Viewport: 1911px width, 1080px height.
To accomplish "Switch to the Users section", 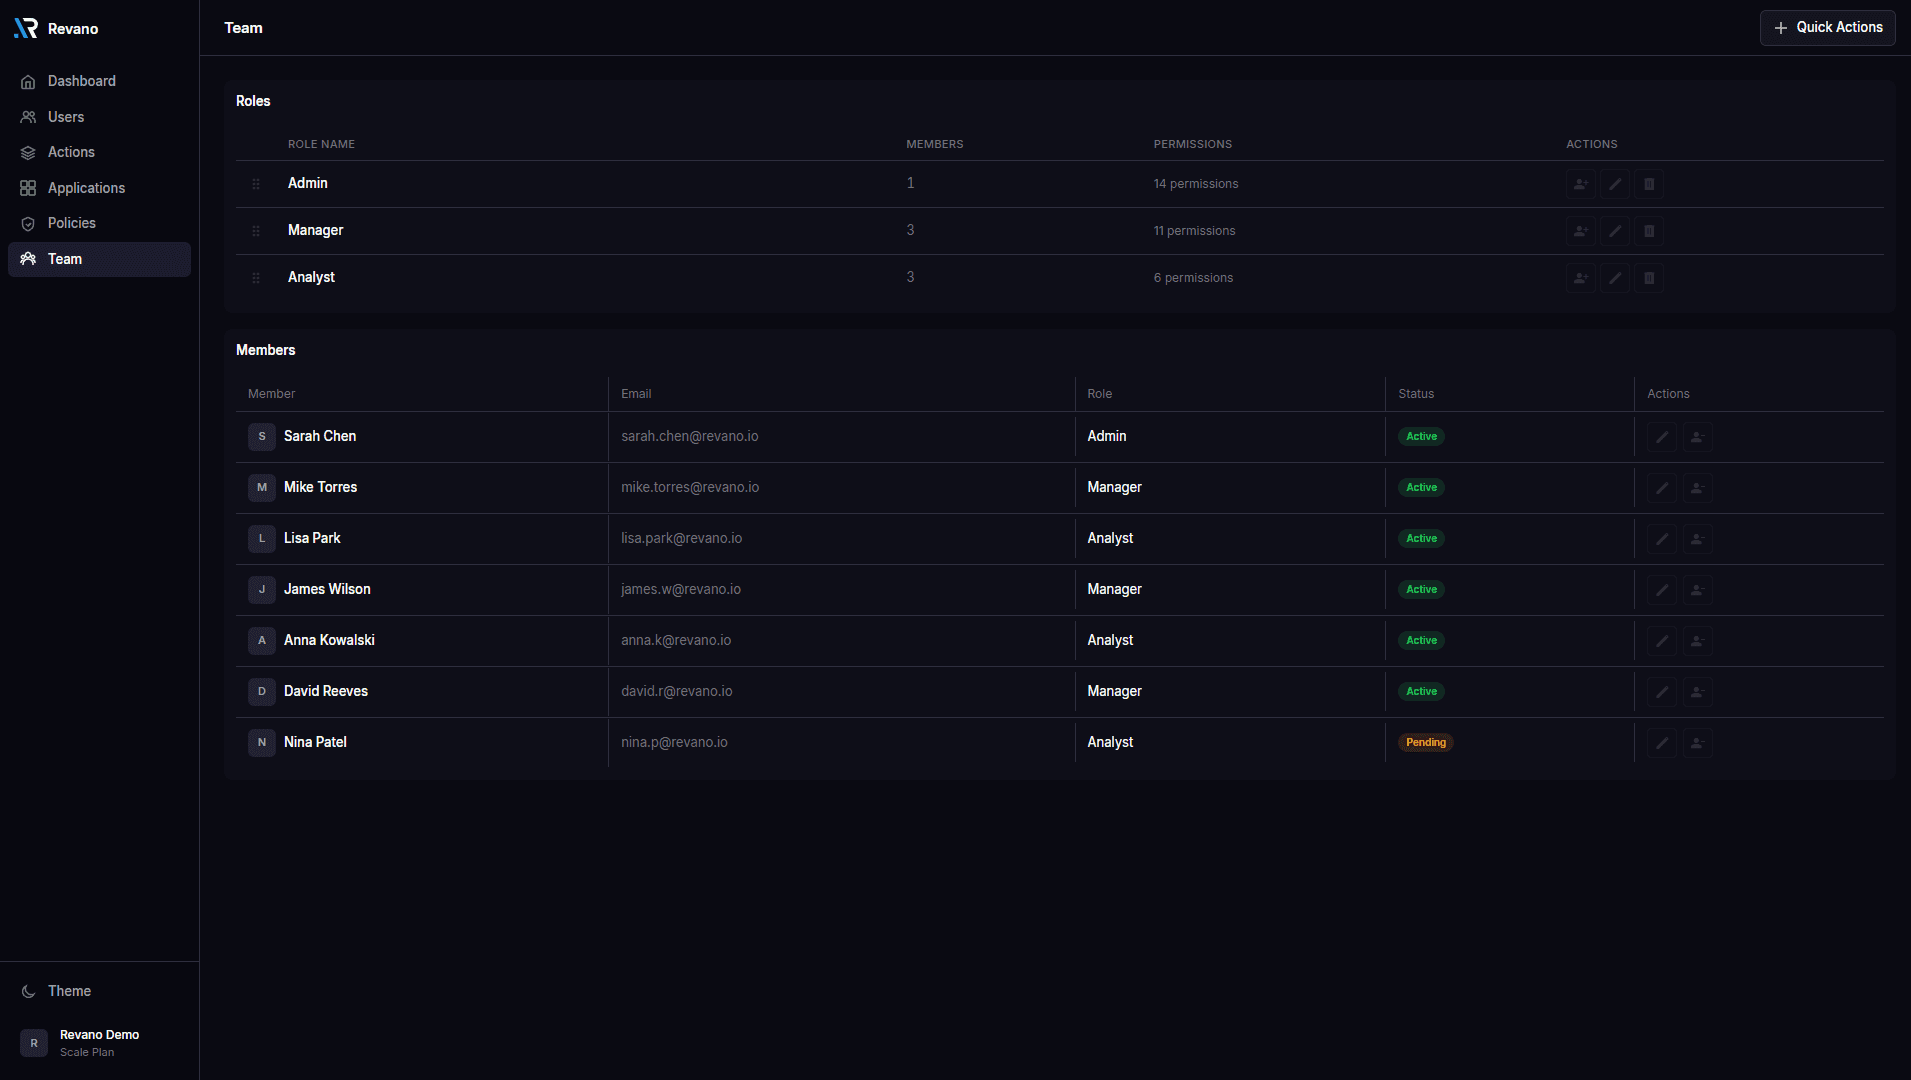I will 66,117.
